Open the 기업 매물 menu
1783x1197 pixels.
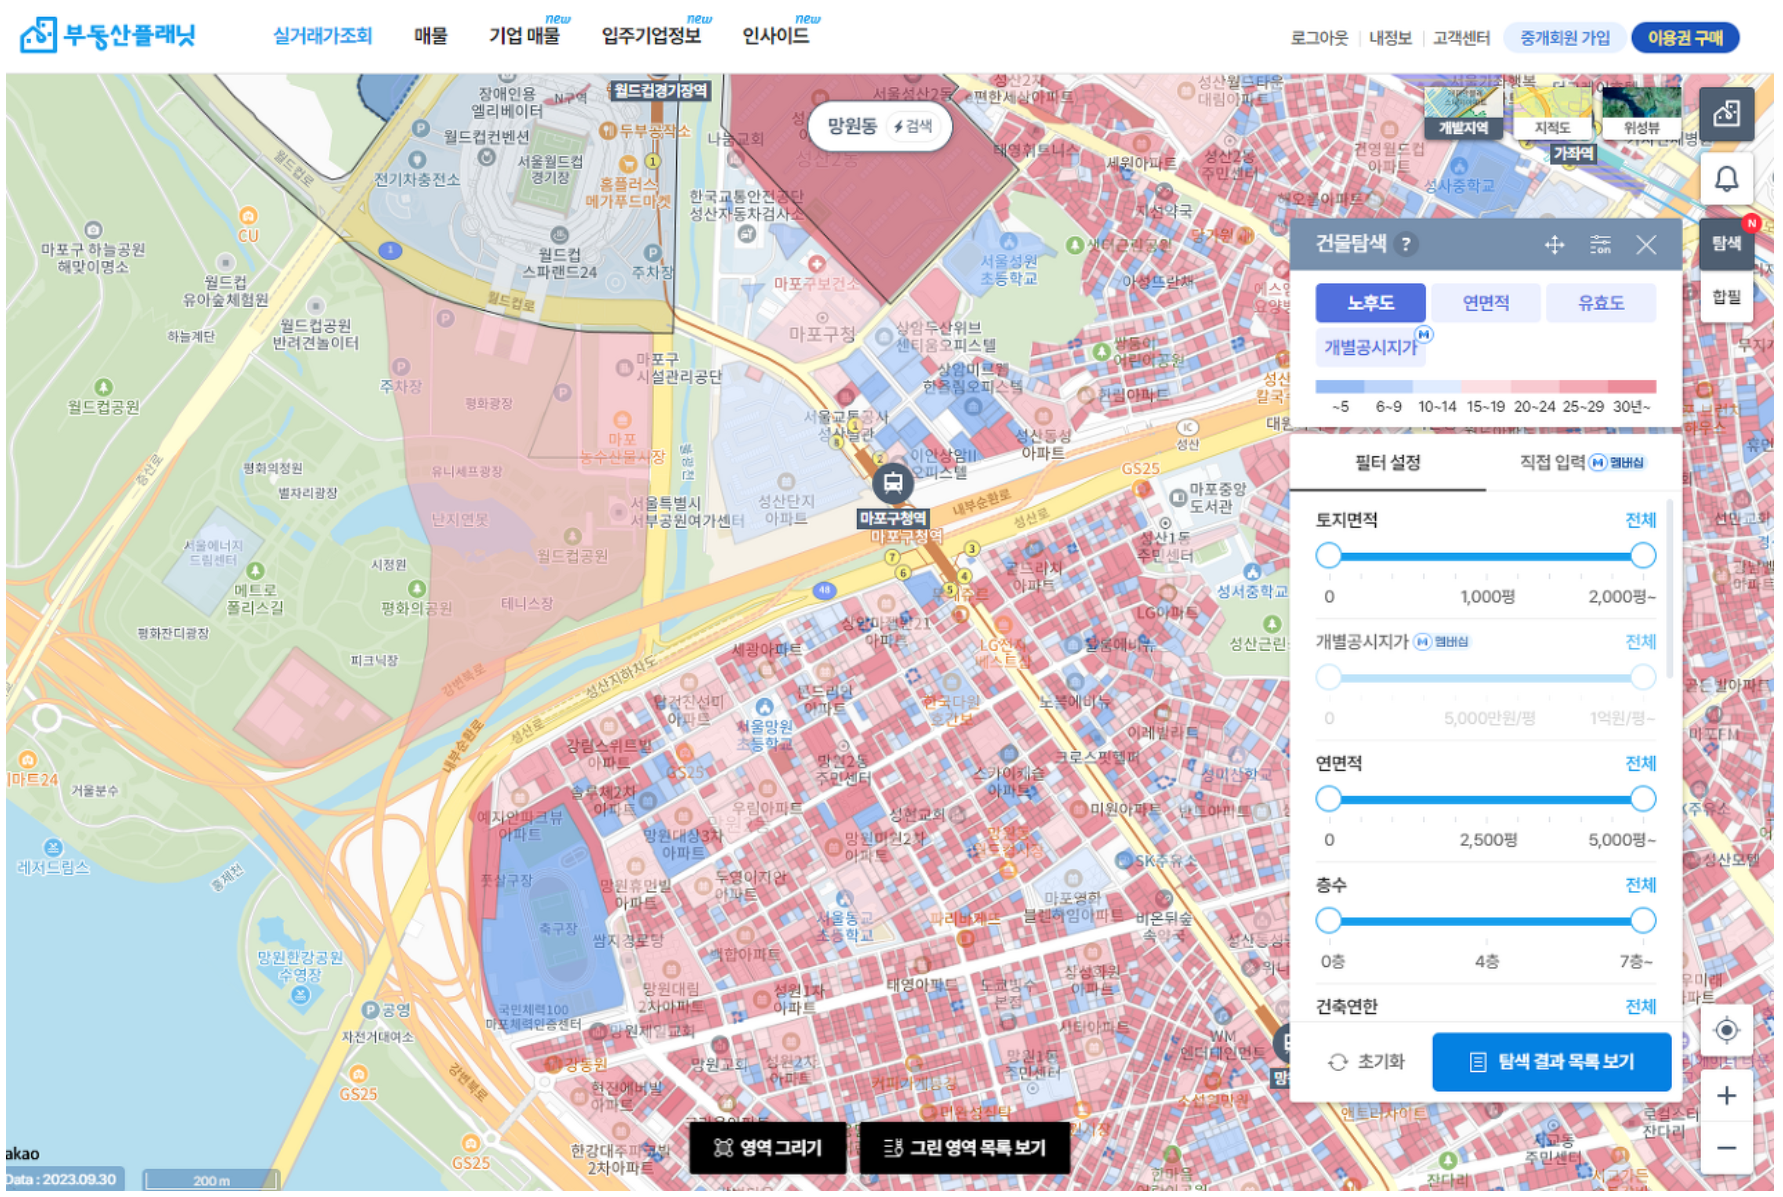click(527, 37)
